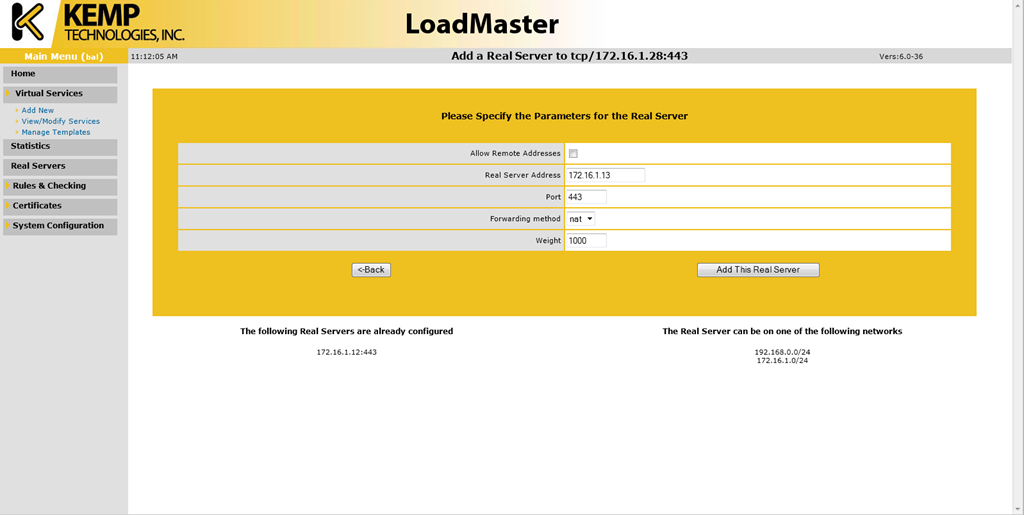Image resolution: width=1024 pixels, height=515 pixels.
Task: Click the Real Server Address field
Action: (x=605, y=175)
